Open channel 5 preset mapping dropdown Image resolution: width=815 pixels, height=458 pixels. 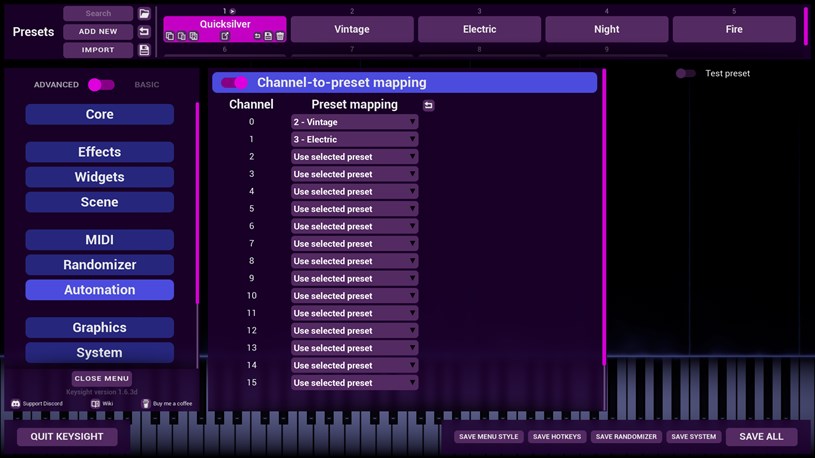pyautogui.click(x=354, y=209)
